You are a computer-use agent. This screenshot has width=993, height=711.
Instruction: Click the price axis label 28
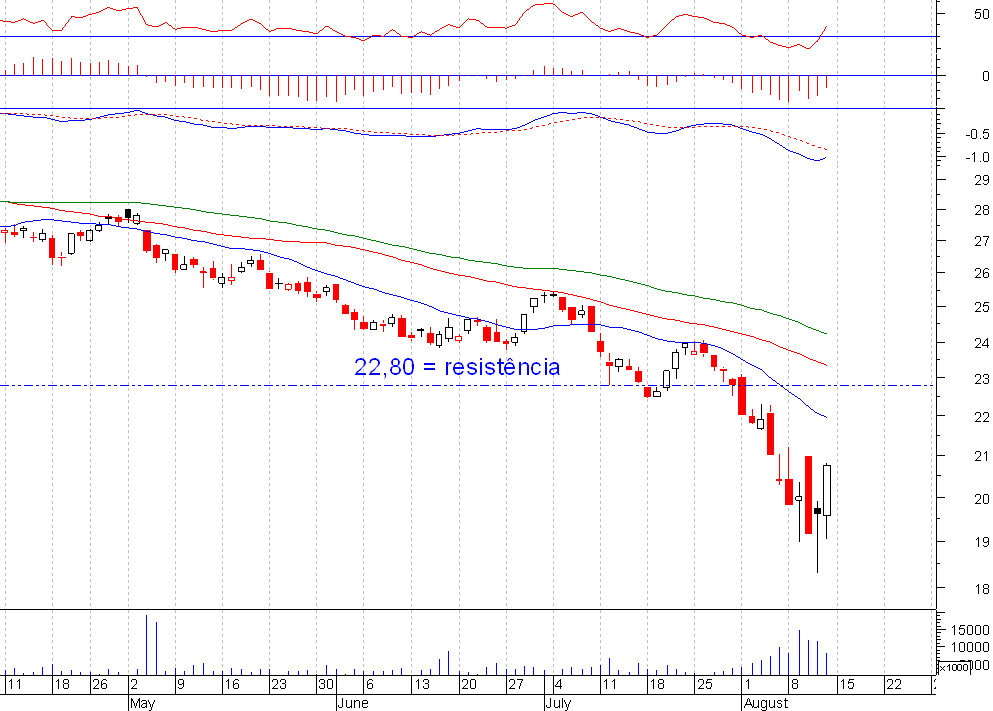(982, 210)
